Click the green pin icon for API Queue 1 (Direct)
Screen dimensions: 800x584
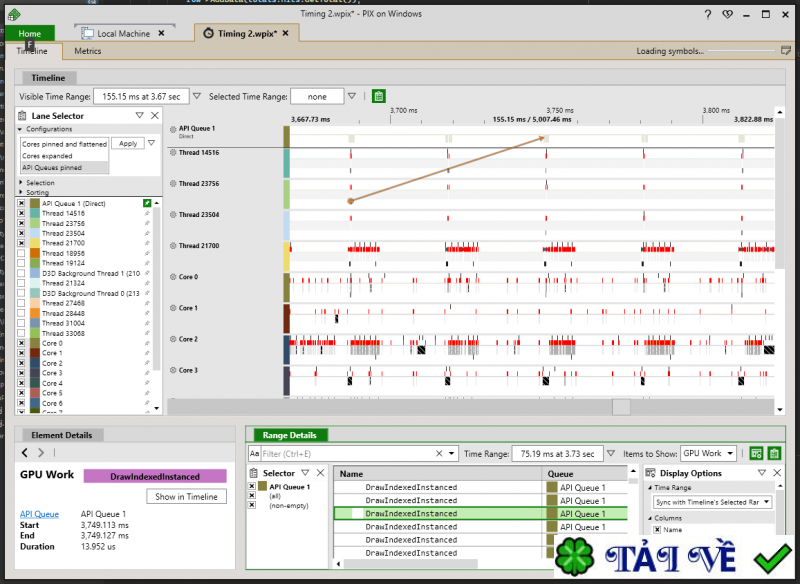[147, 203]
